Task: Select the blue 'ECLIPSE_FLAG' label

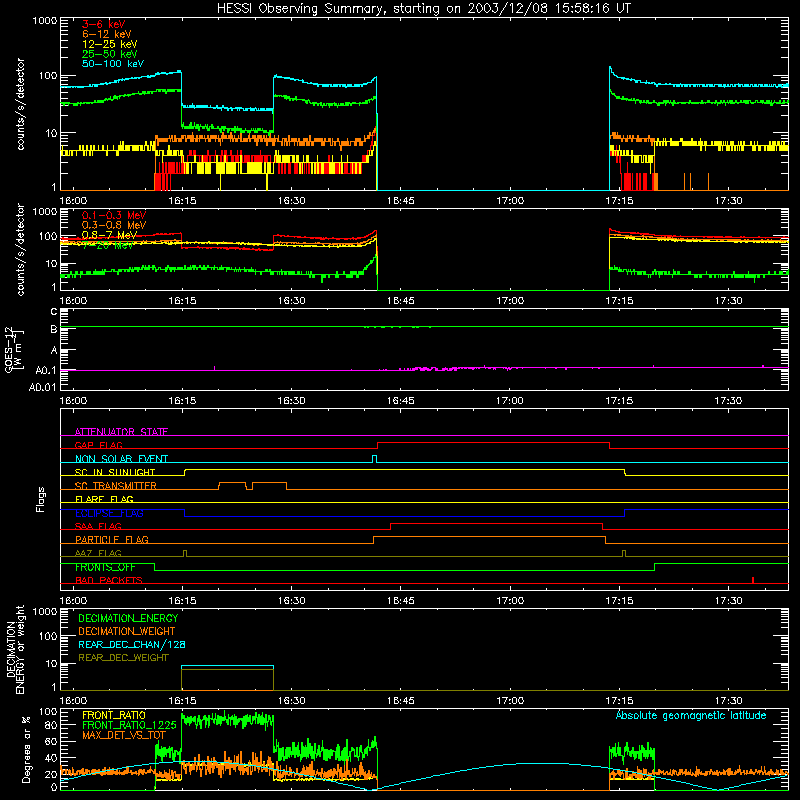Action: (109, 513)
